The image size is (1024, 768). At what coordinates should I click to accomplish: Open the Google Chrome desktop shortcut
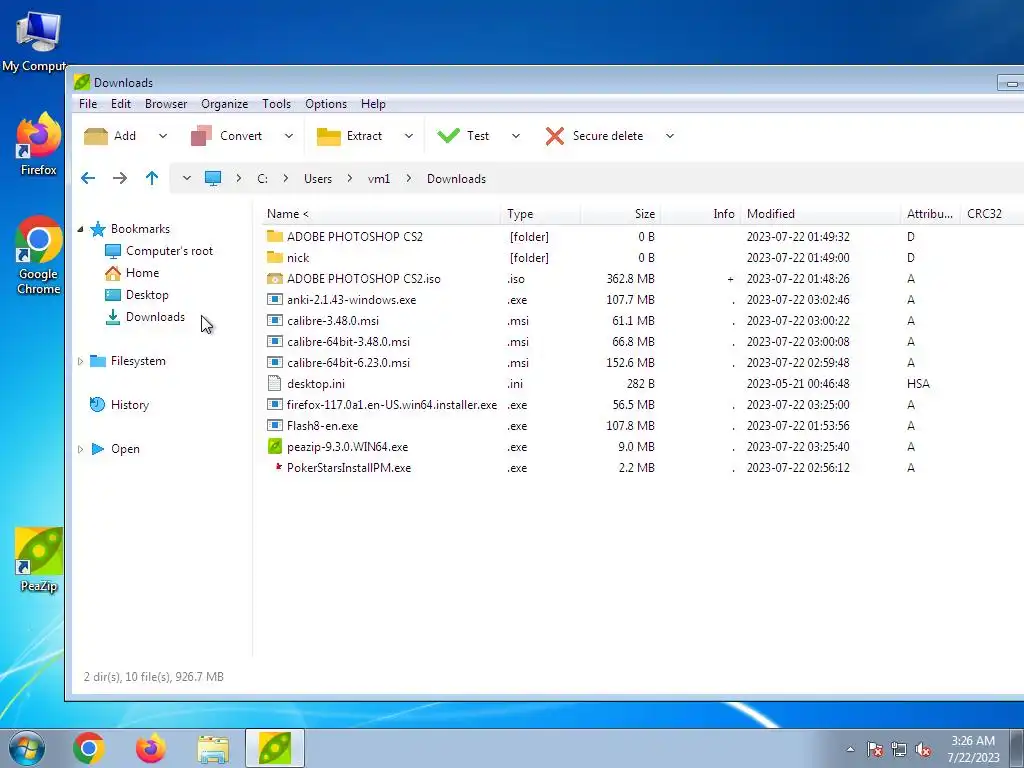[39, 255]
